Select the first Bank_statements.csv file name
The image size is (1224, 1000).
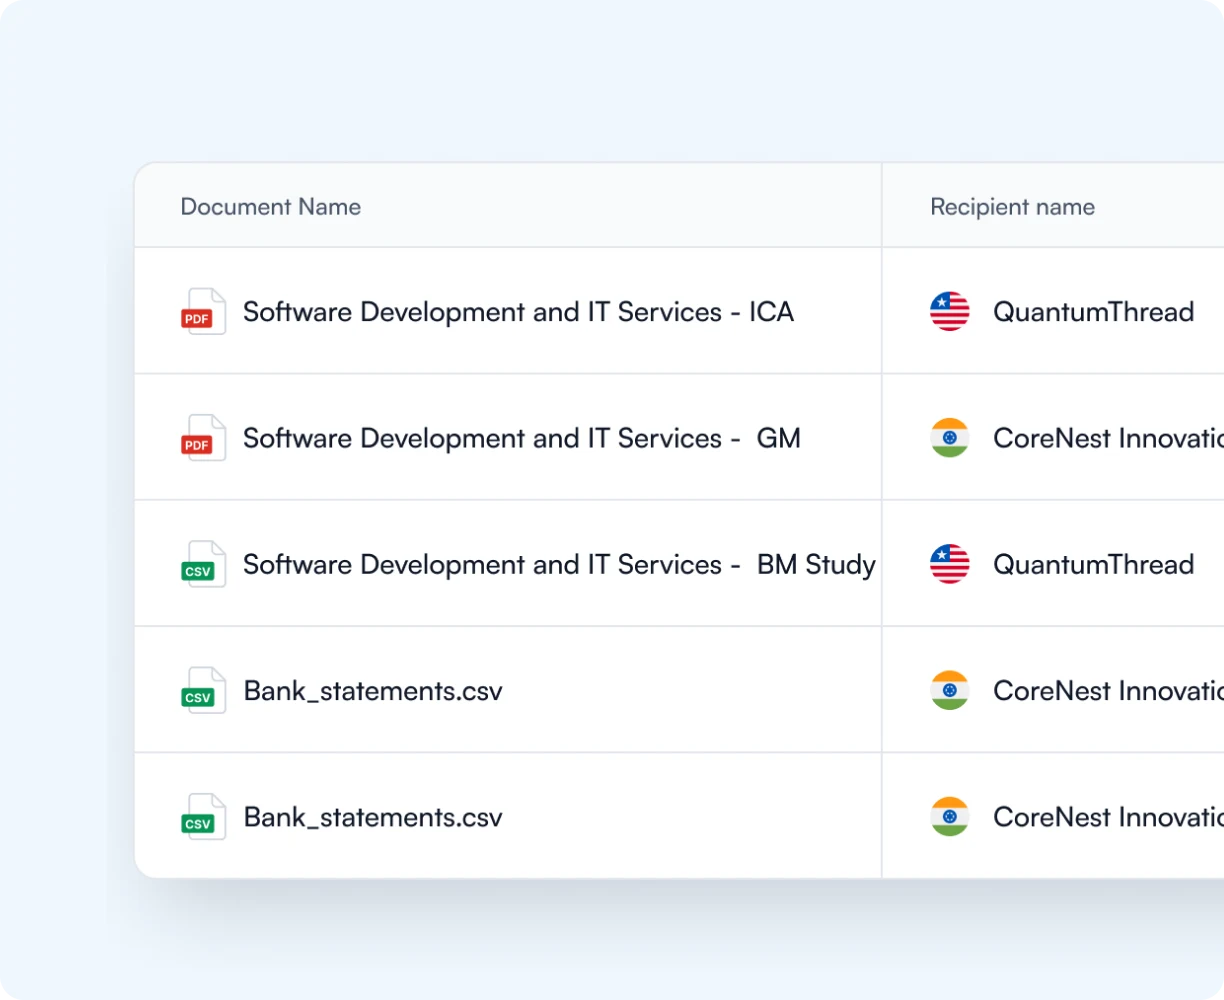point(373,691)
